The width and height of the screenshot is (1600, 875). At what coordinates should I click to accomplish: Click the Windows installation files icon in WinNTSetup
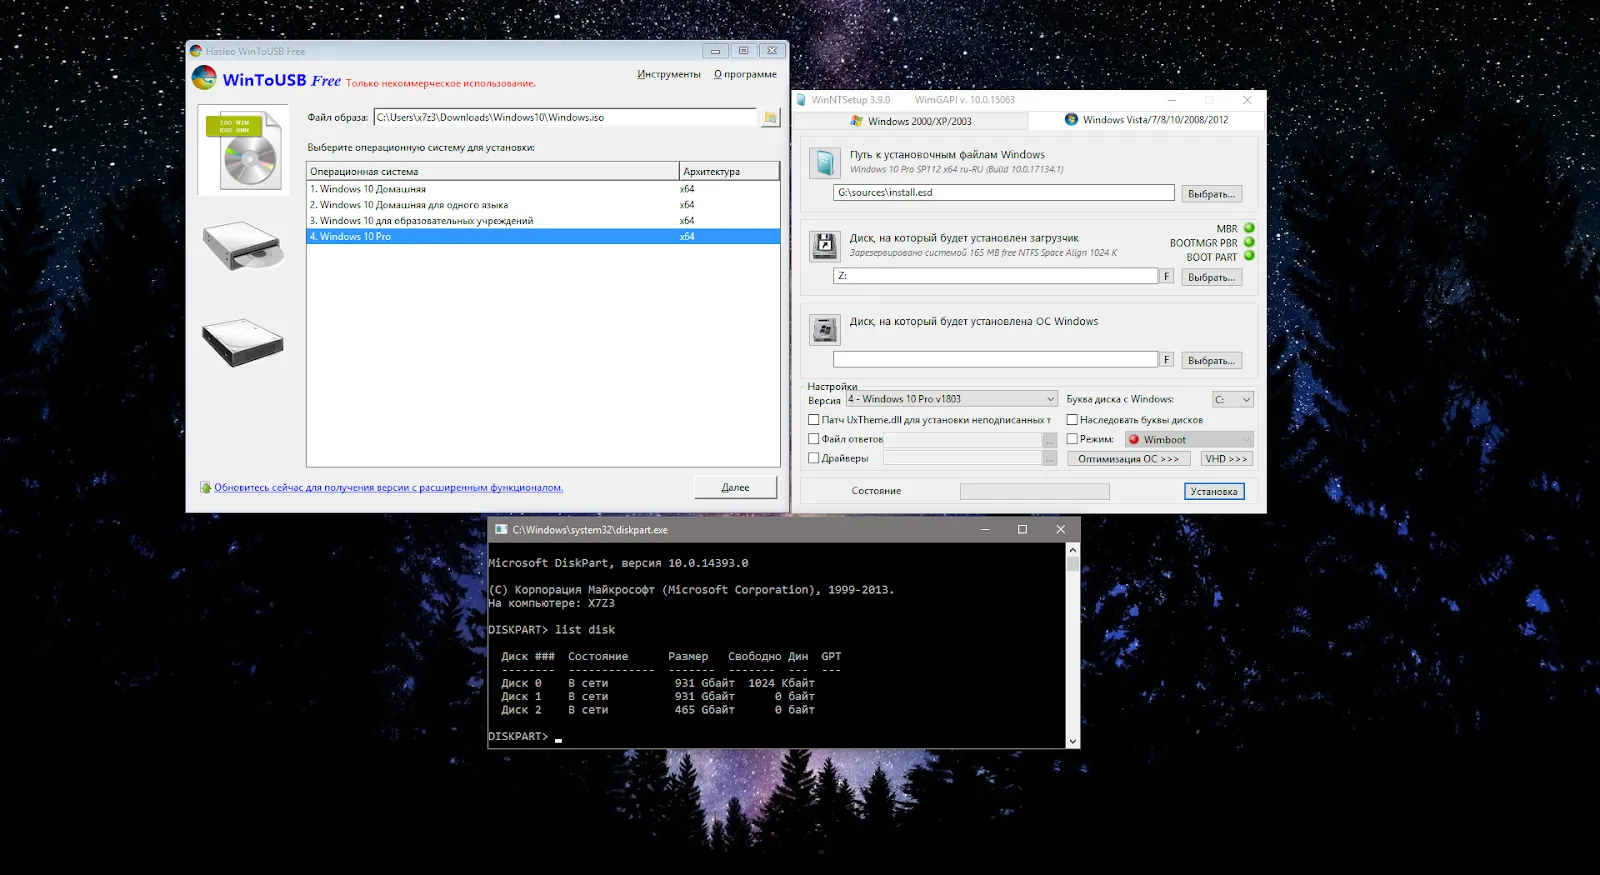(x=825, y=163)
